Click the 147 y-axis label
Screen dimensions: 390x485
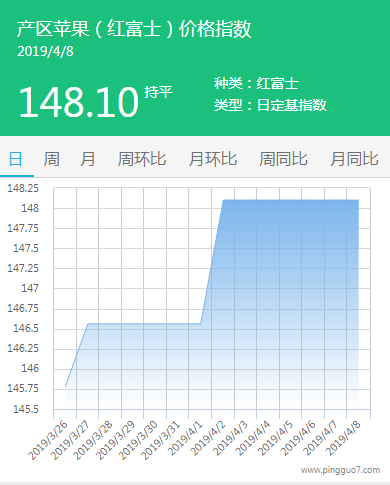click(x=30, y=288)
